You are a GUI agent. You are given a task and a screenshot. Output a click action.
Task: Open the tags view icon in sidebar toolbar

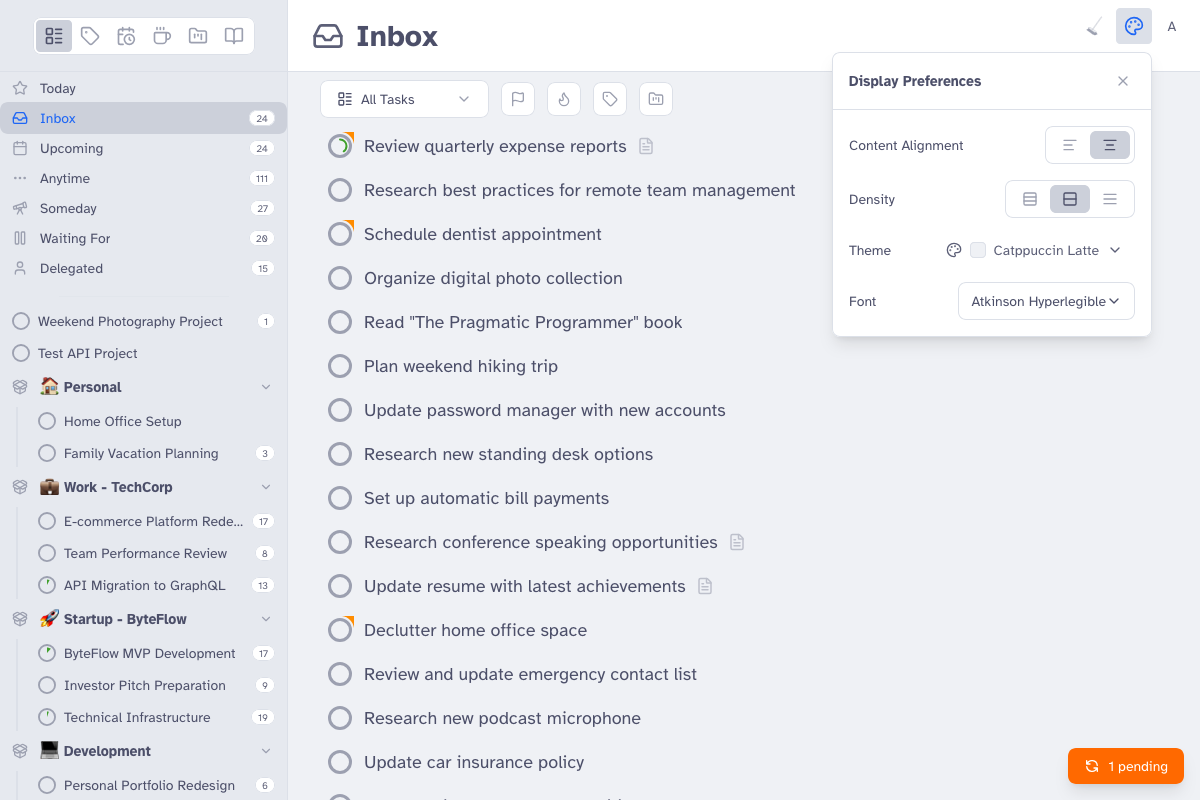(x=90, y=36)
